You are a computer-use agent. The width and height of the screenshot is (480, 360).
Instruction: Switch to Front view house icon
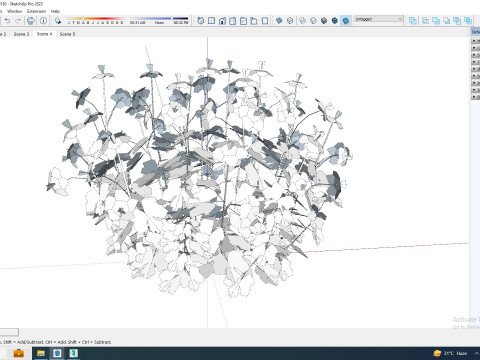tap(222, 21)
